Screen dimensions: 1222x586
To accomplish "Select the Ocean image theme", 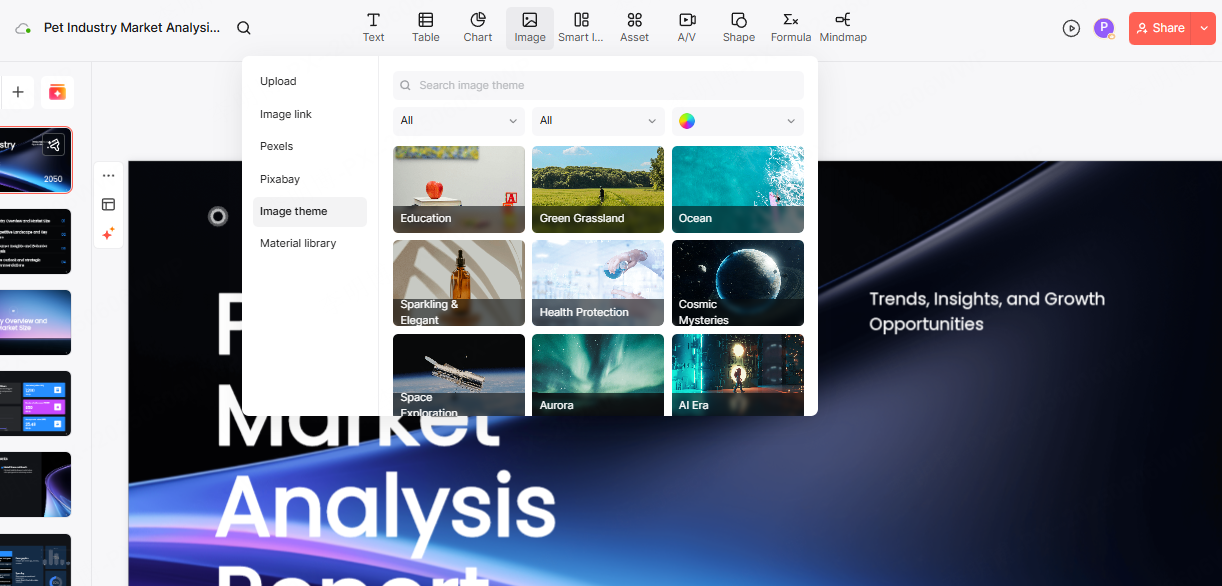I will coord(737,189).
